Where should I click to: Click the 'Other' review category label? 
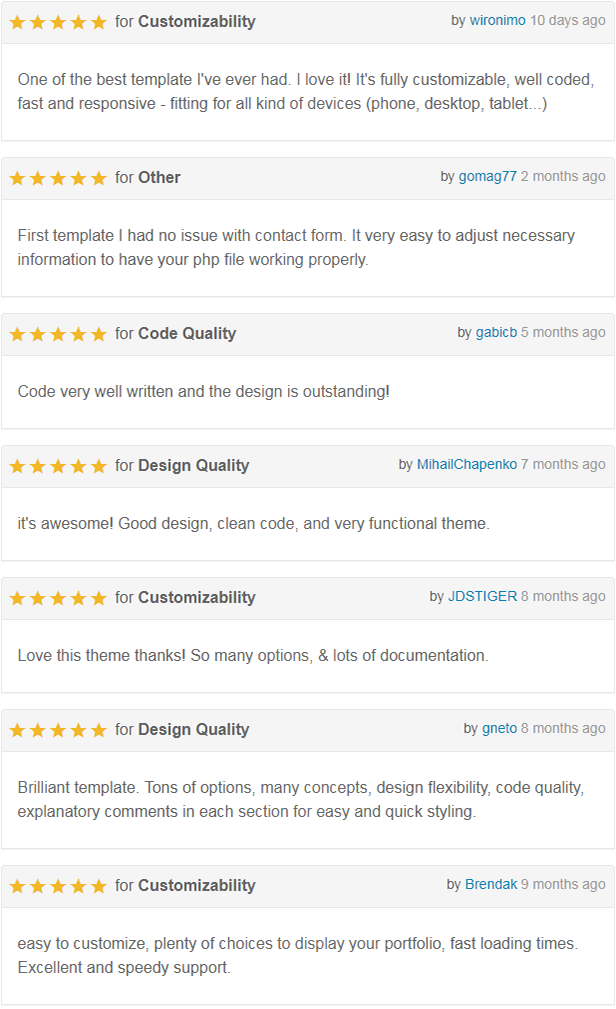coord(159,178)
